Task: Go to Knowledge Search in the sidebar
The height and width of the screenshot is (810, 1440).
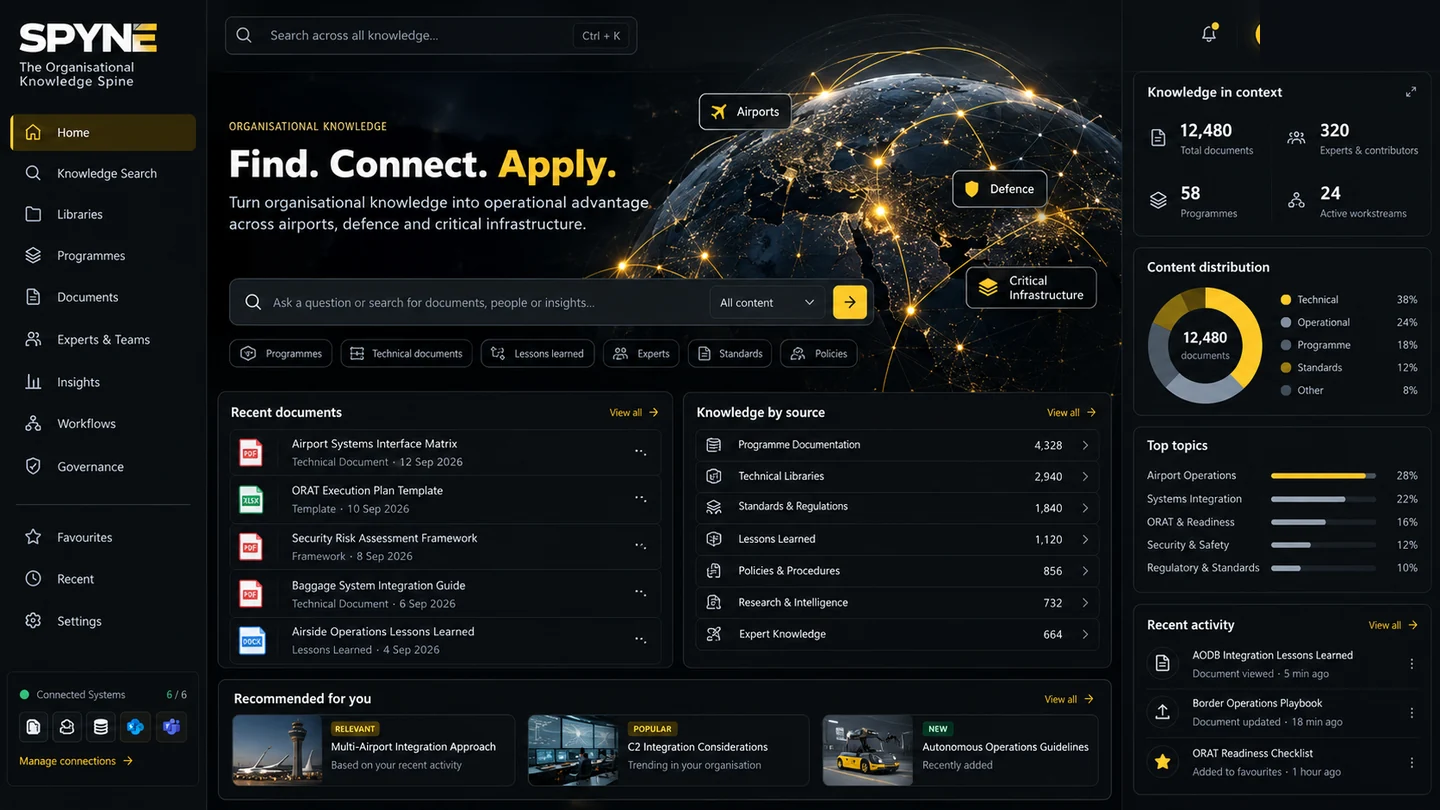Action: [103, 173]
